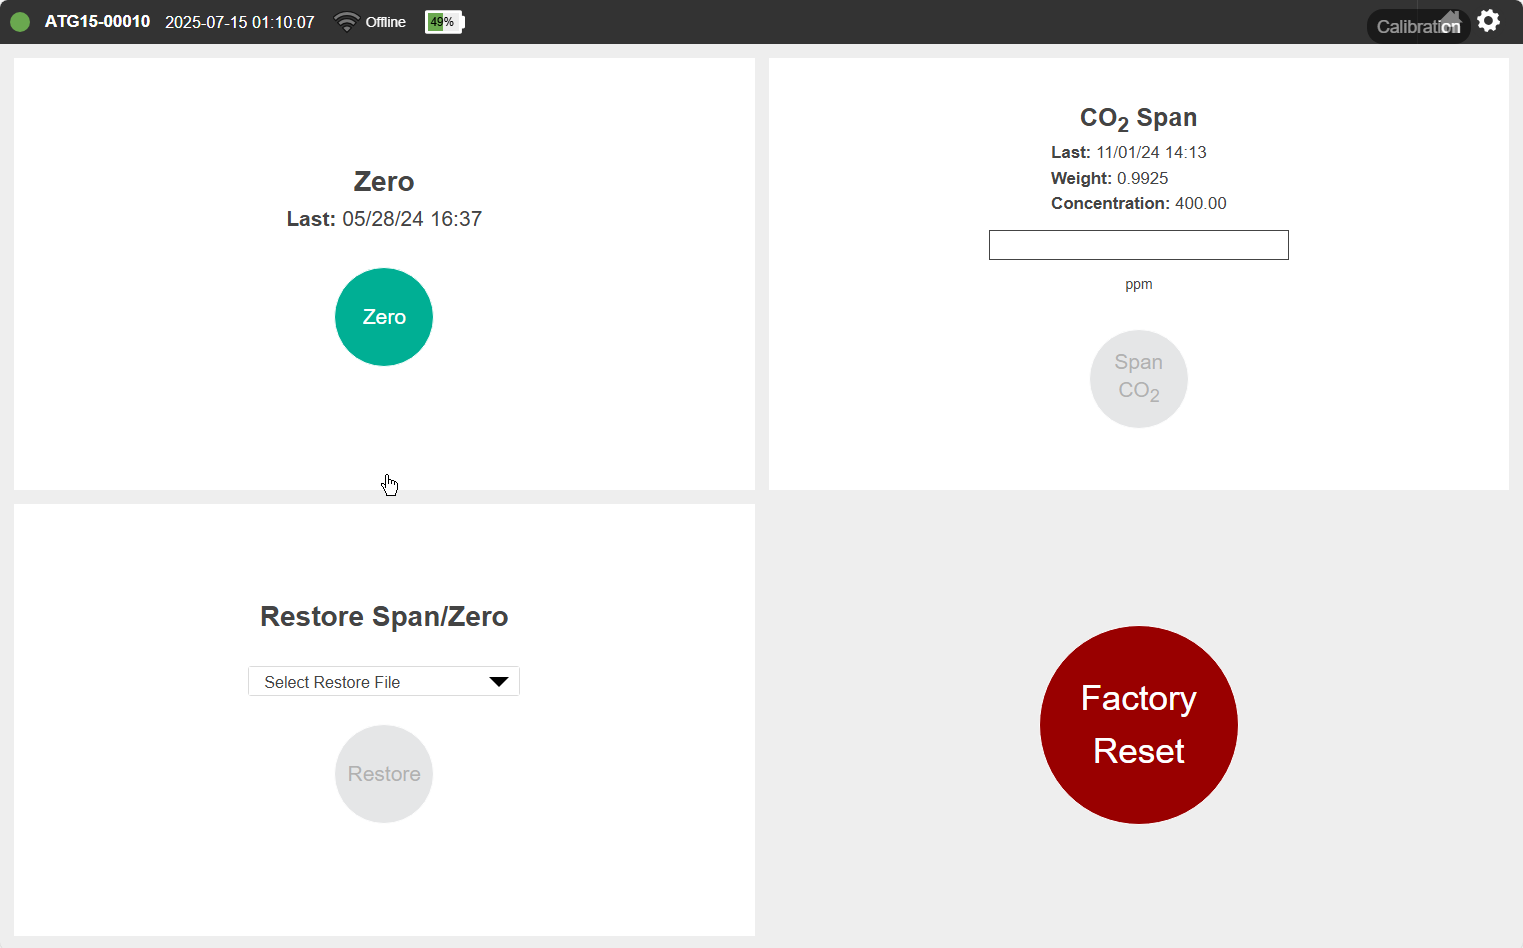The image size is (1523, 948).
Task: Click the Weight value 0.9925
Action: (1142, 178)
